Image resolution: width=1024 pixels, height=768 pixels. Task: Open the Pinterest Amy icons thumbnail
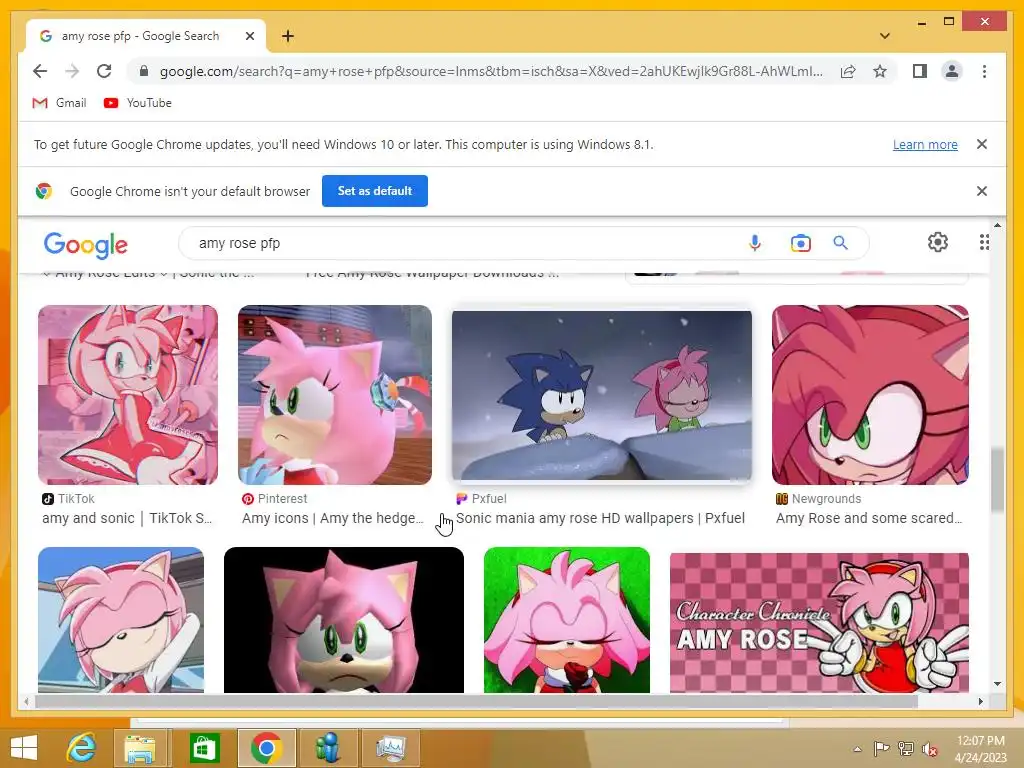coord(334,394)
